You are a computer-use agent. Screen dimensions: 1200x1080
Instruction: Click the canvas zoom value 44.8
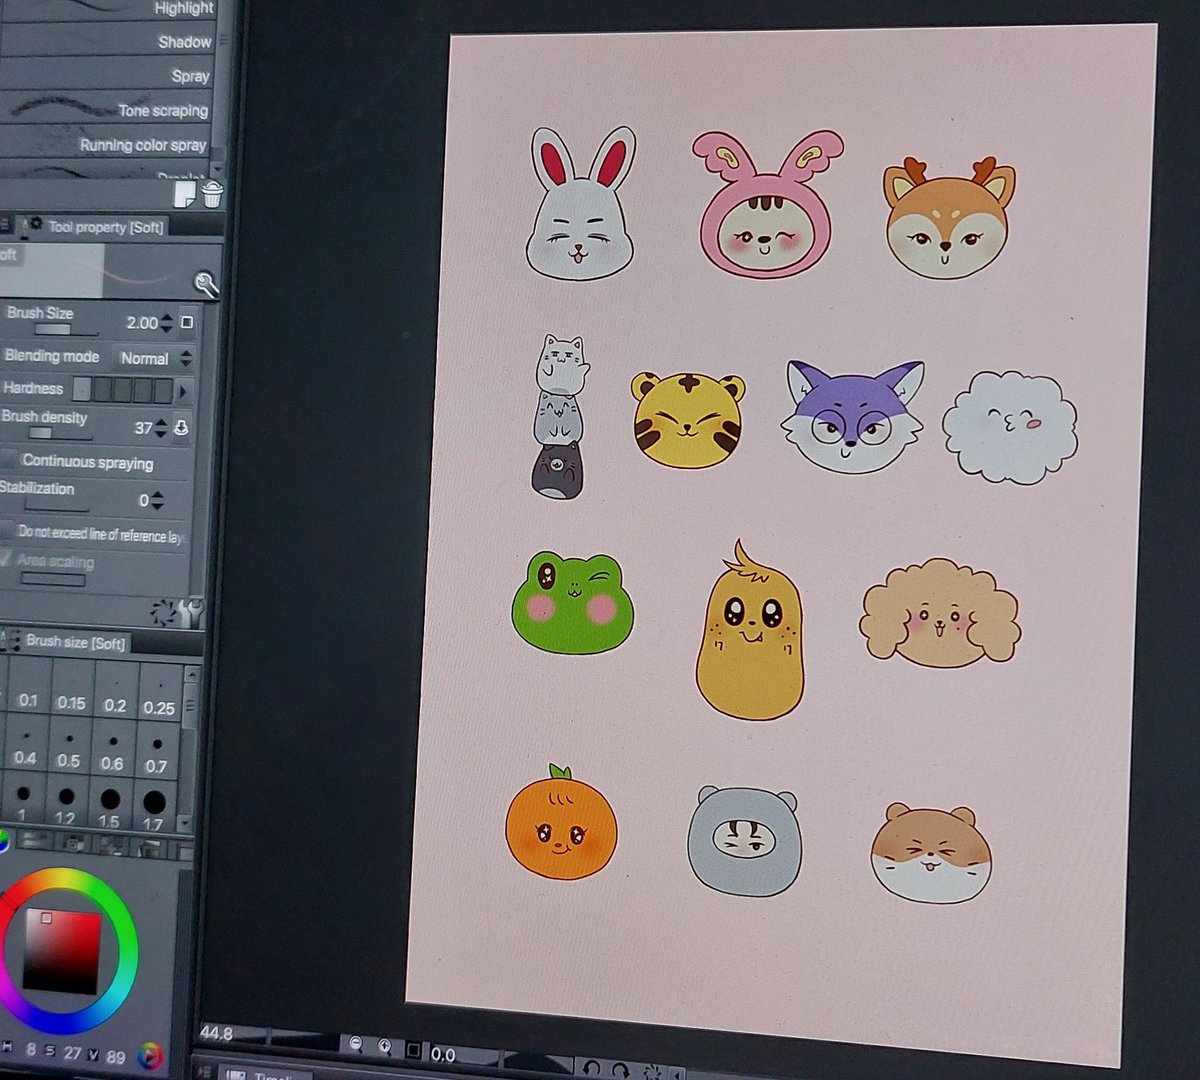click(x=218, y=1033)
